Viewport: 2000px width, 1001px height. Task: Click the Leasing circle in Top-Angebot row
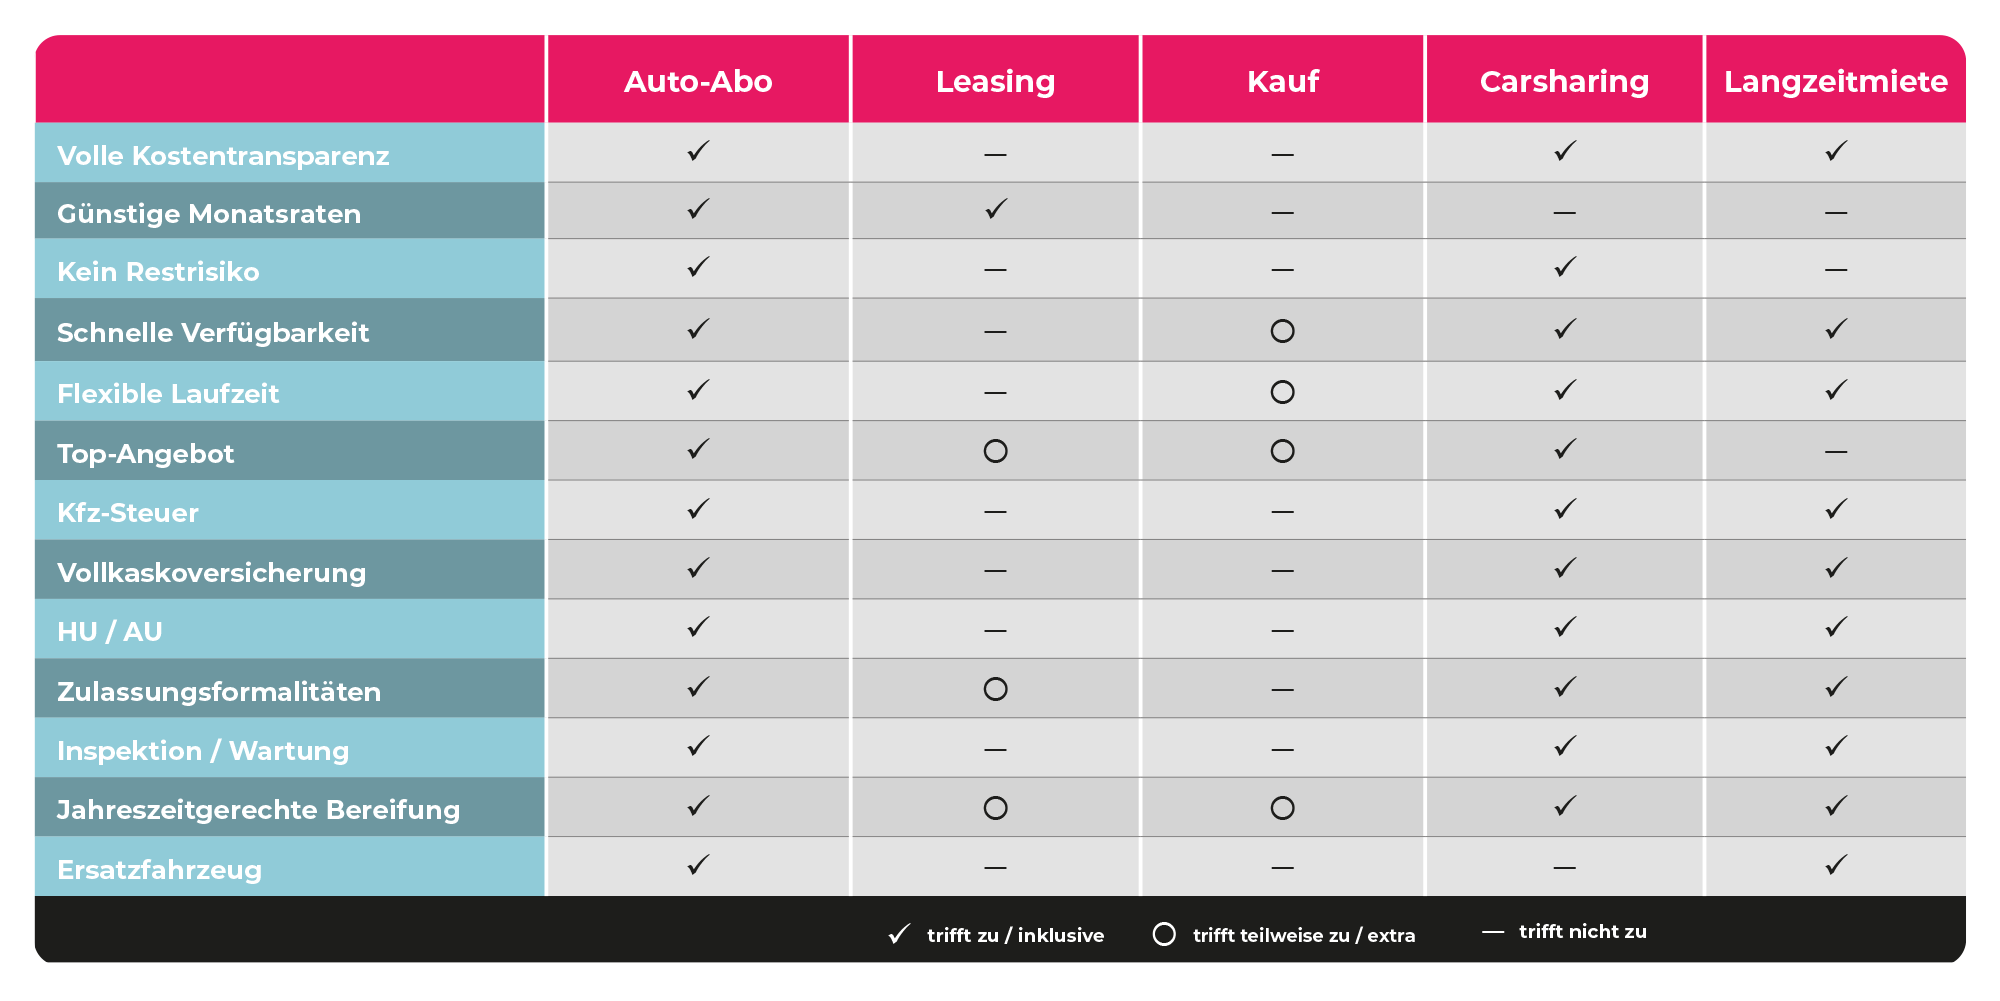pyautogui.click(x=996, y=451)
